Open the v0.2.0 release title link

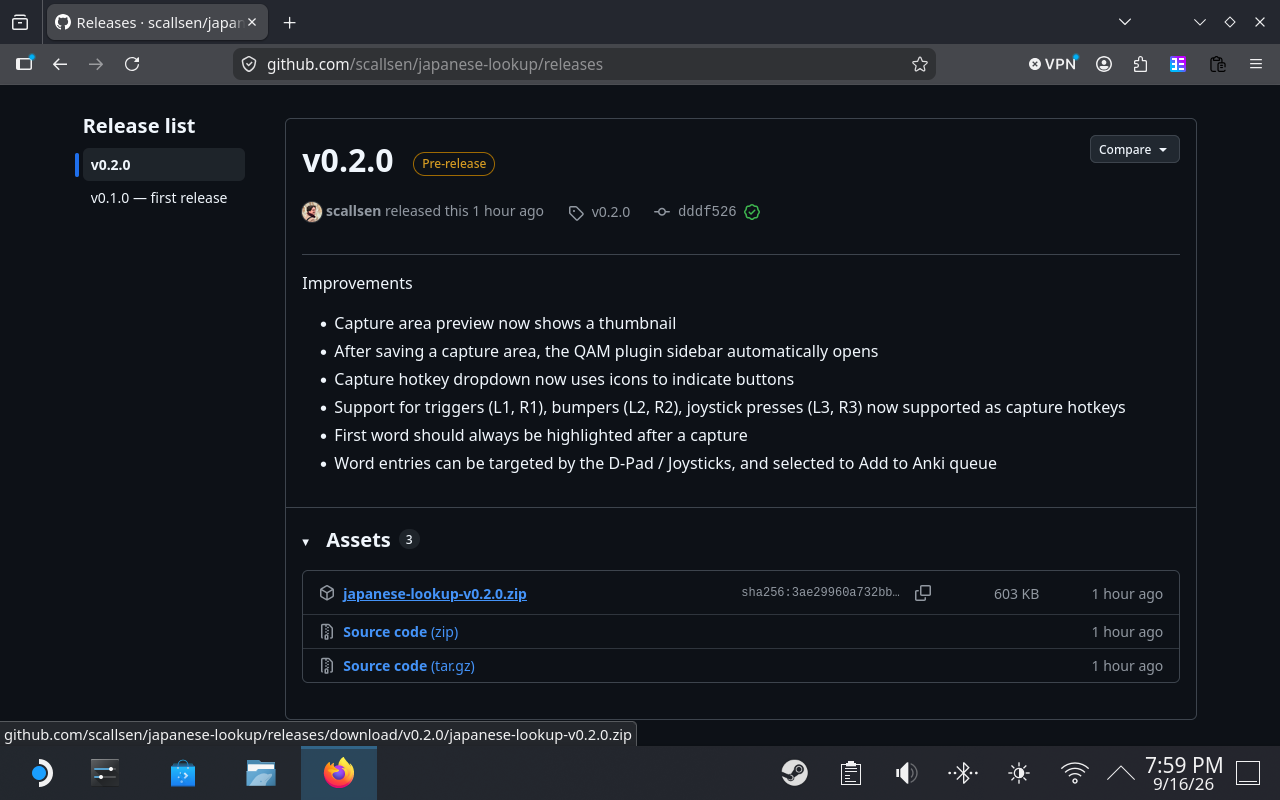(348, 161)
